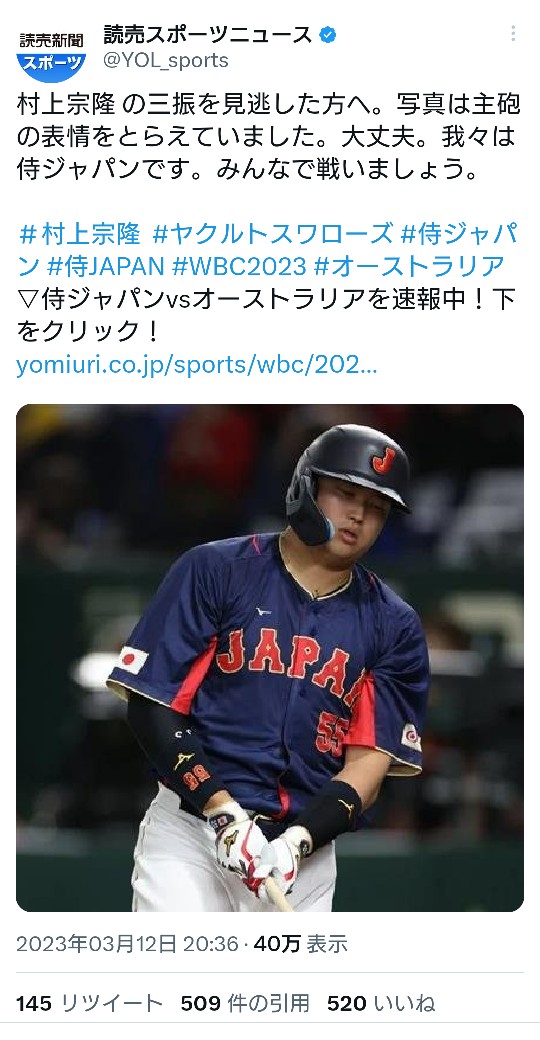Open the 読売新聞スポーツ profile avatar
540x1040 pixels.
tap(51, 53)
